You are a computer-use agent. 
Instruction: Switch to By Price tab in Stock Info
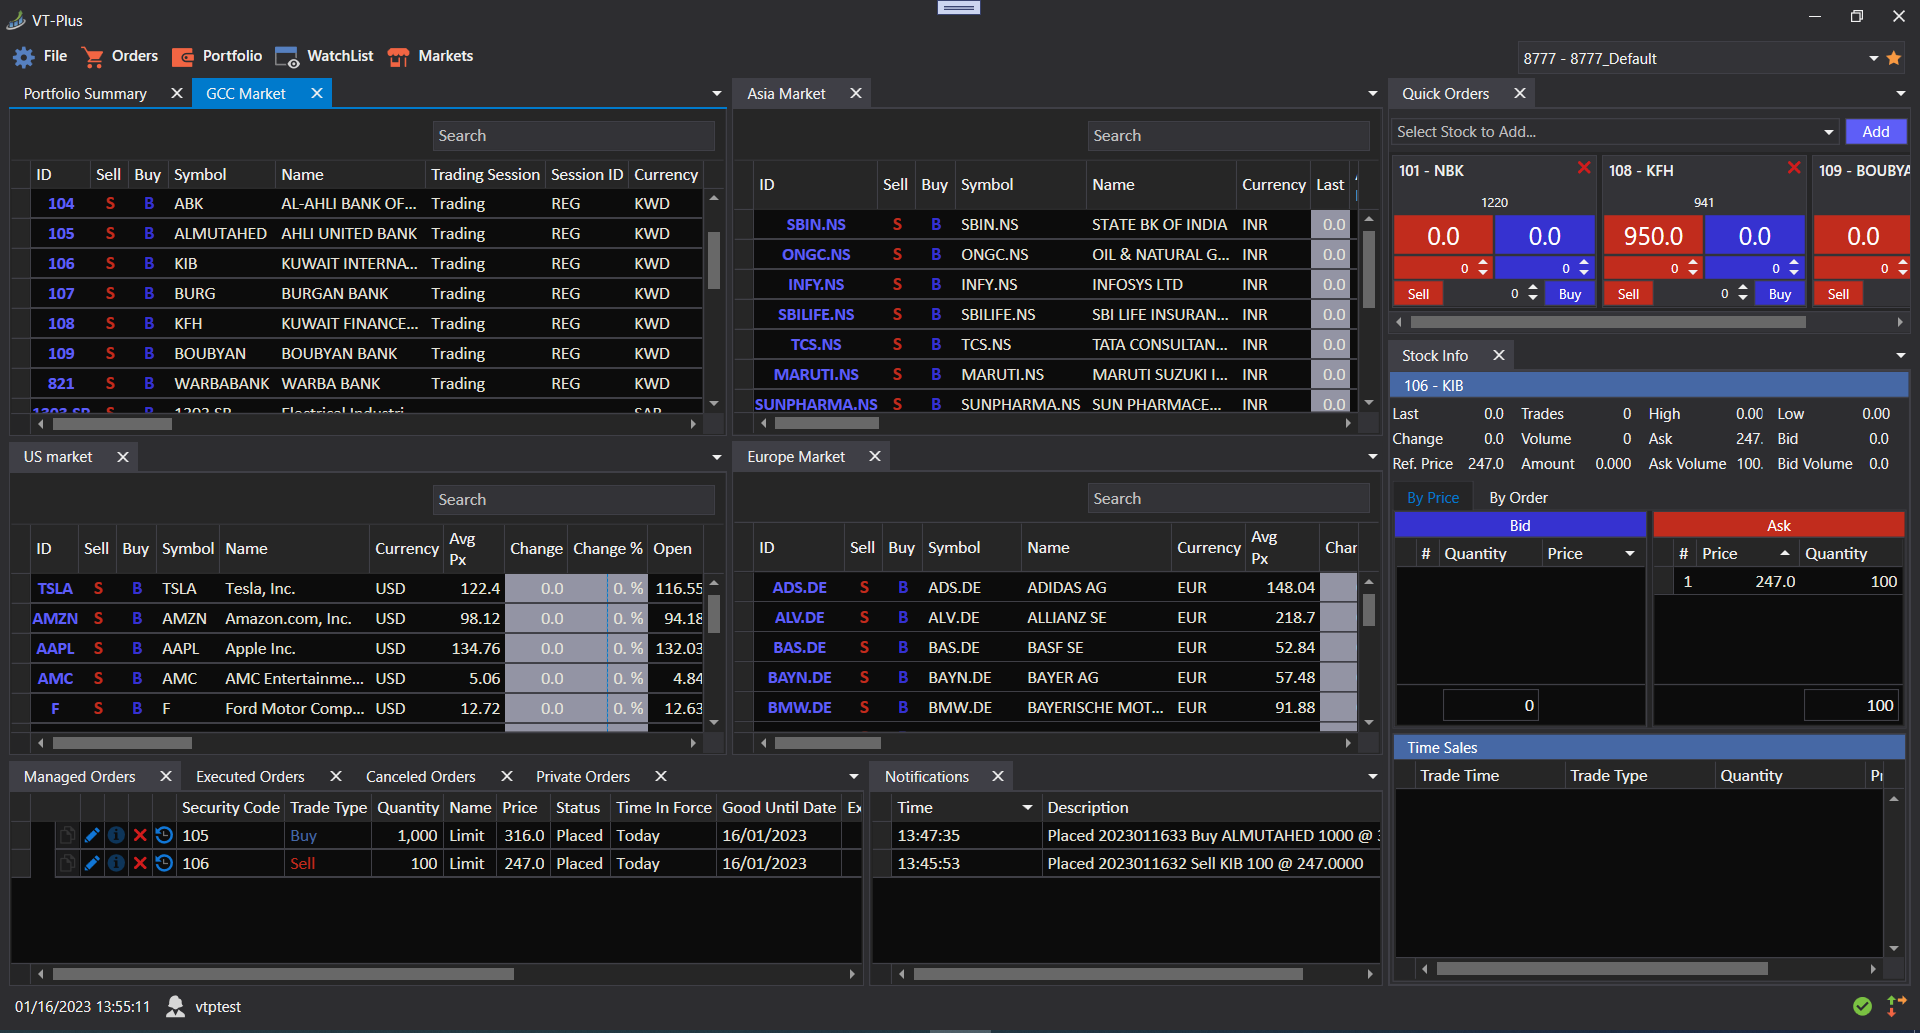(x=1432, y=498)
